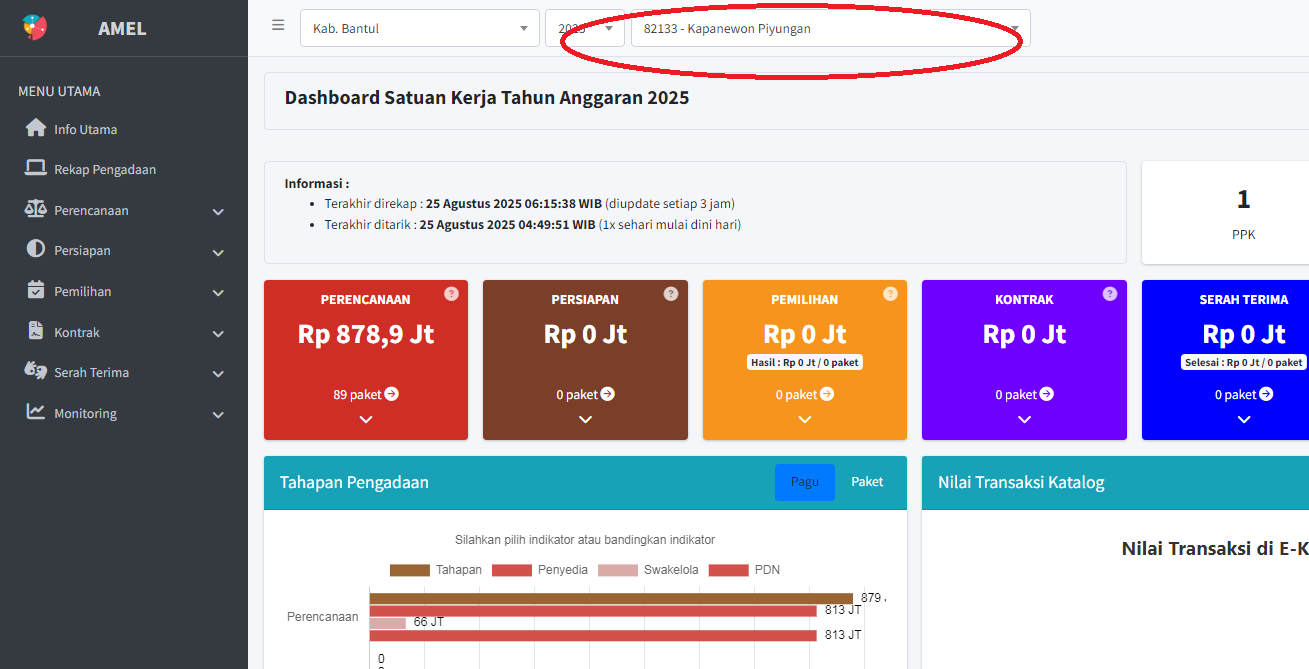Click the AMEL logo icon
This screenshot has height=669, width=1309.
[x=35, y=28]
